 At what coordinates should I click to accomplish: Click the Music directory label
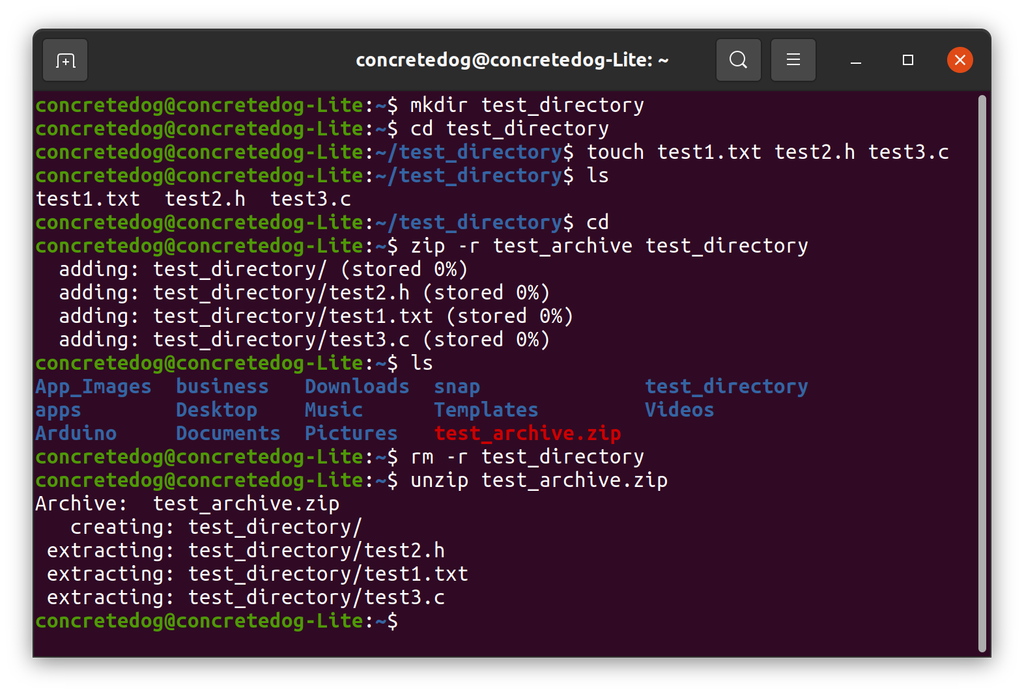[x=333, y=410]
